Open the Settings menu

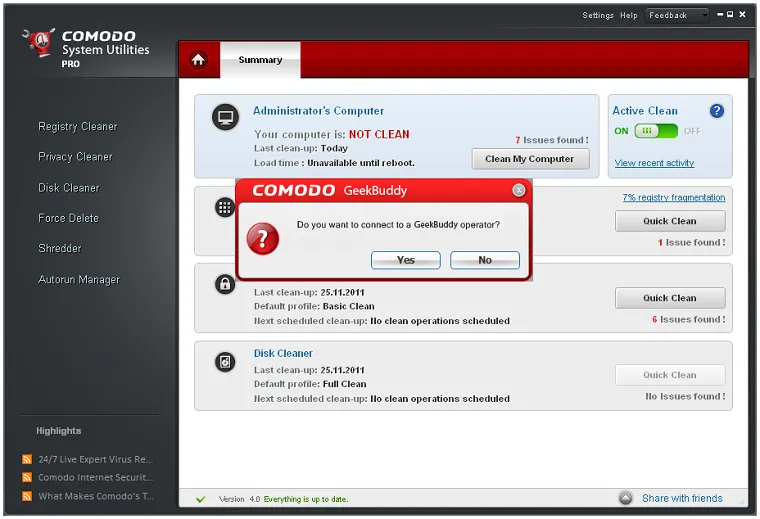(x=598, y=16)
